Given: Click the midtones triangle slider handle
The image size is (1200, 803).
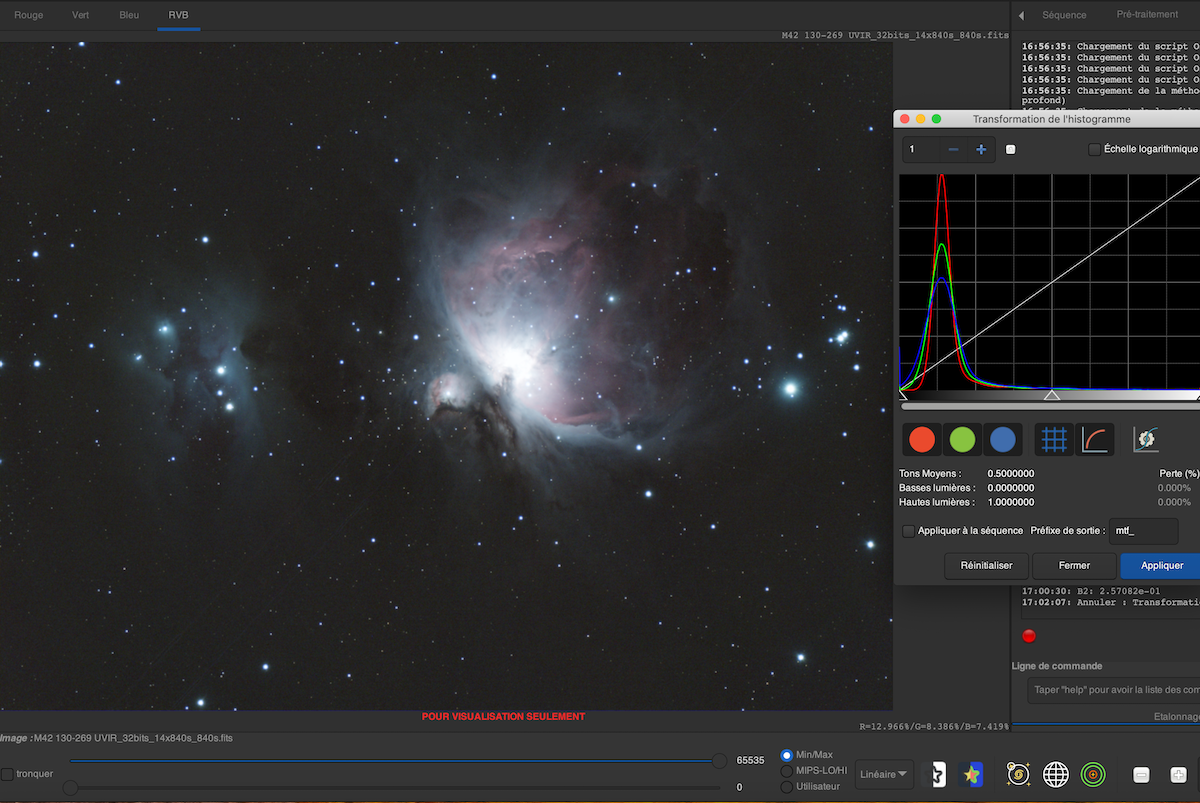Looking at the screenshot, I should (1051, 396).
